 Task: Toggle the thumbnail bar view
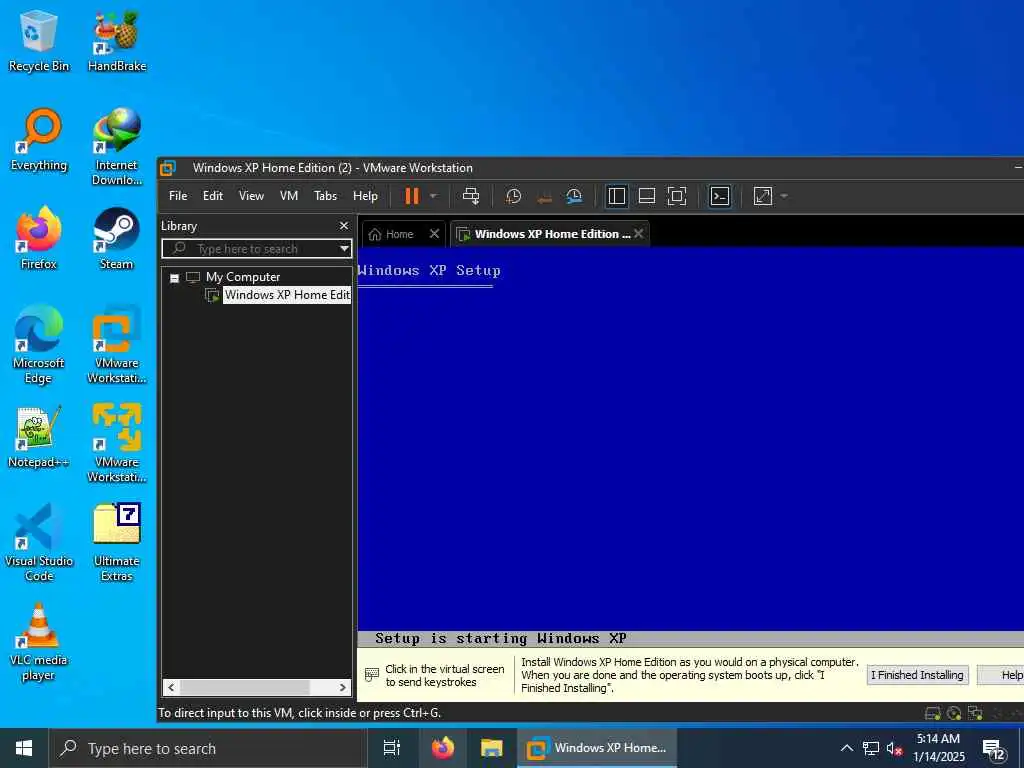[647, 196]
